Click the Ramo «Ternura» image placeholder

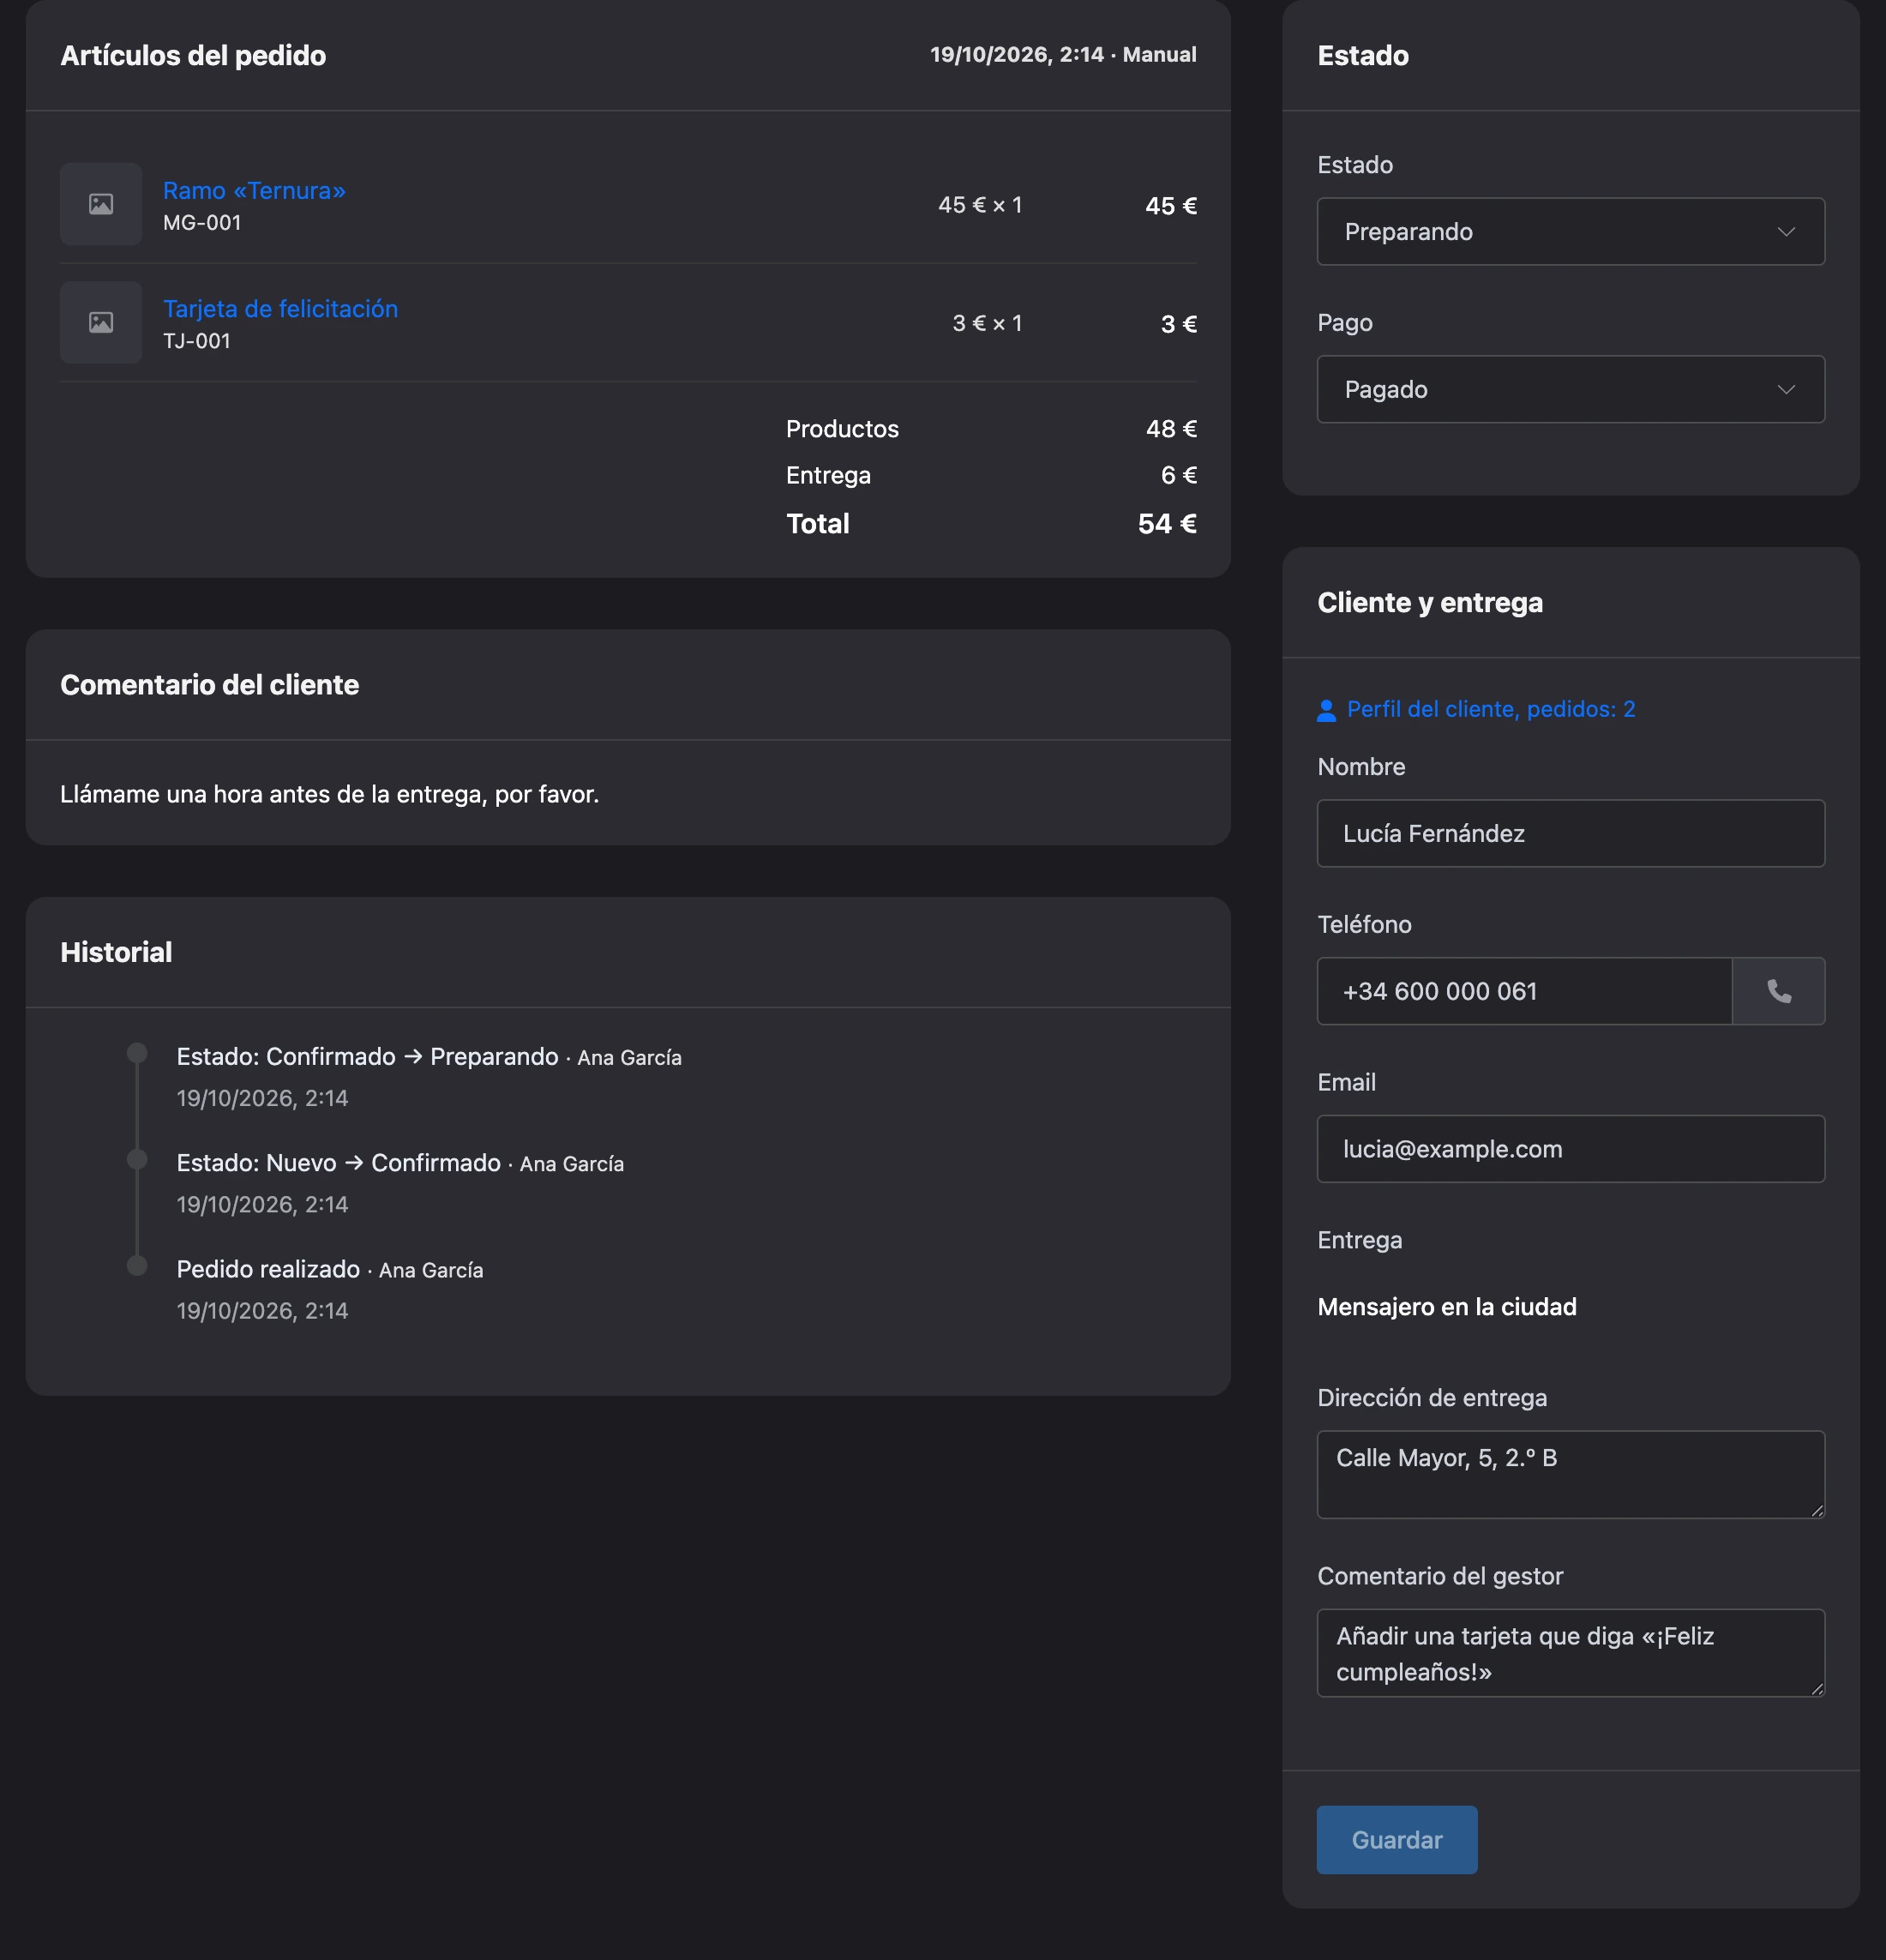101,204
